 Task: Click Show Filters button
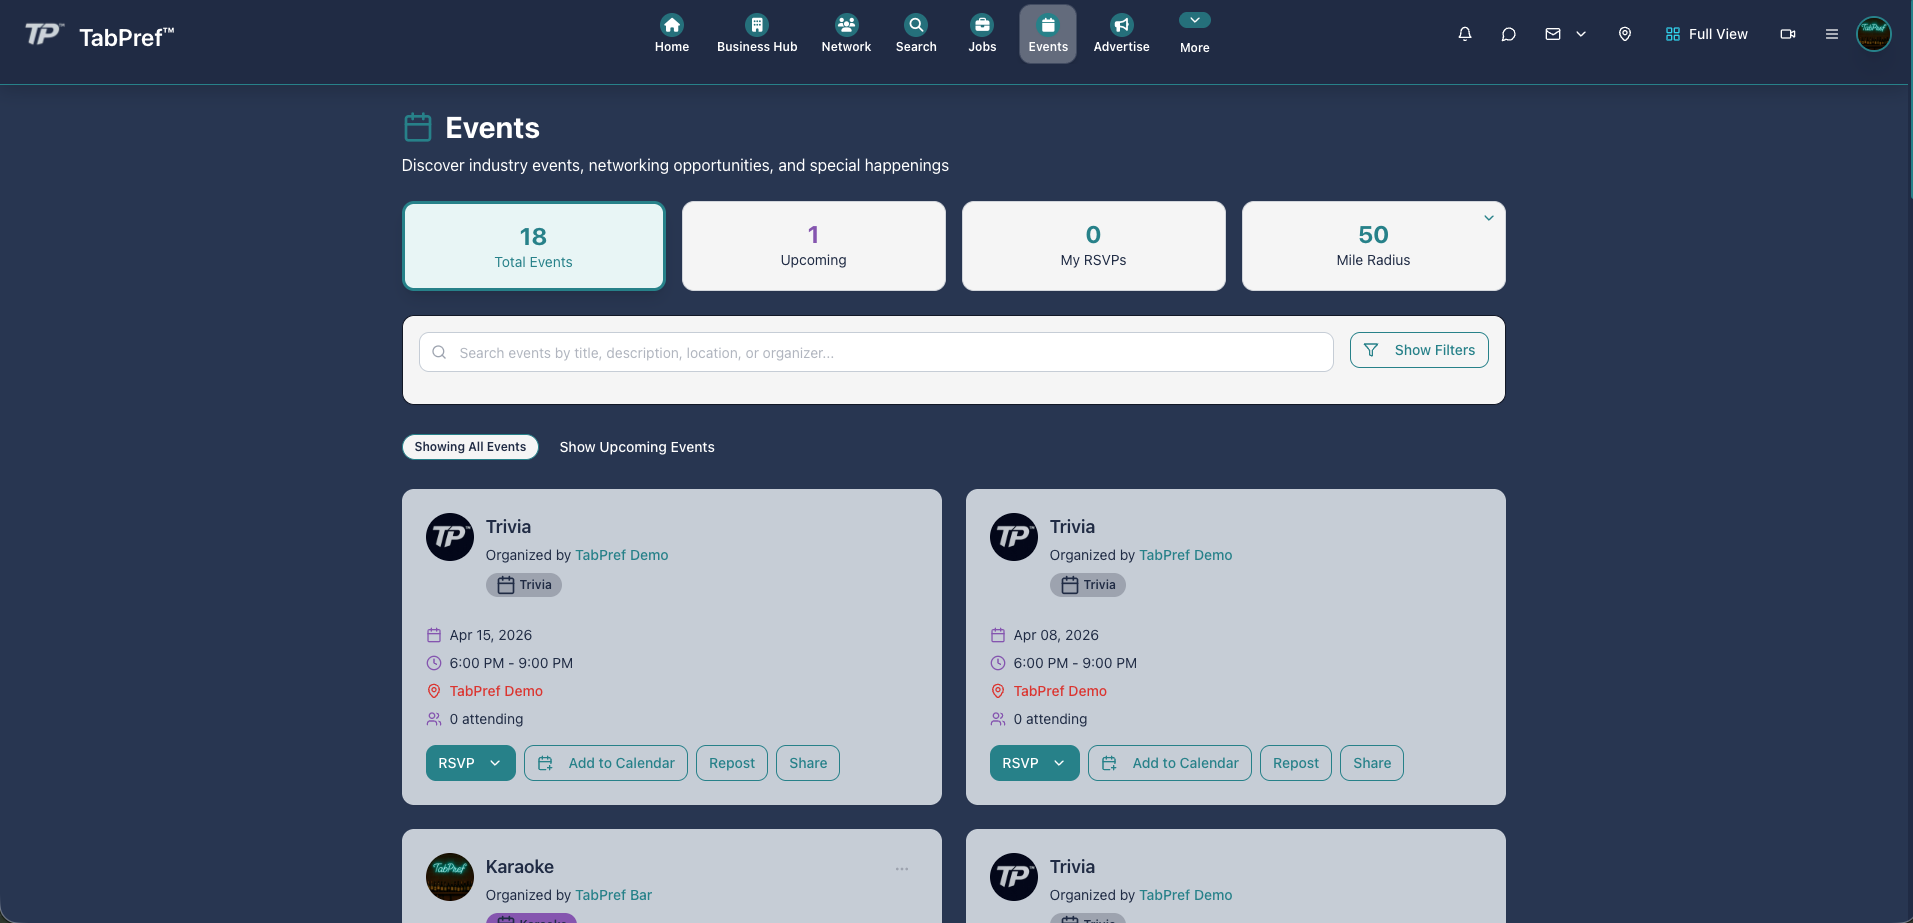(x=1419, y=350)
